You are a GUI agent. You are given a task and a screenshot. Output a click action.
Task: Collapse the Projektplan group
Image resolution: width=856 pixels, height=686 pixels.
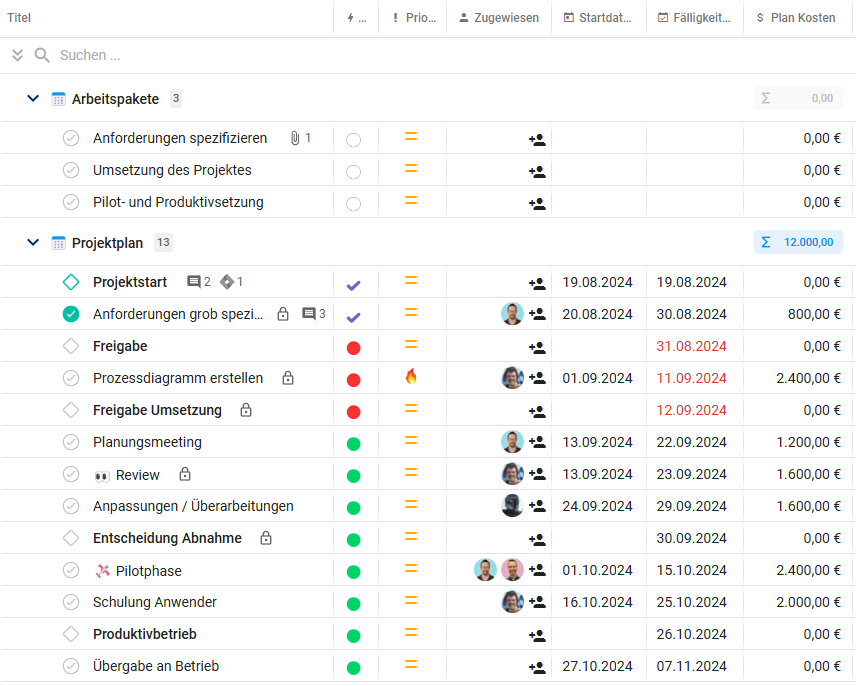[x=33, y=243]
